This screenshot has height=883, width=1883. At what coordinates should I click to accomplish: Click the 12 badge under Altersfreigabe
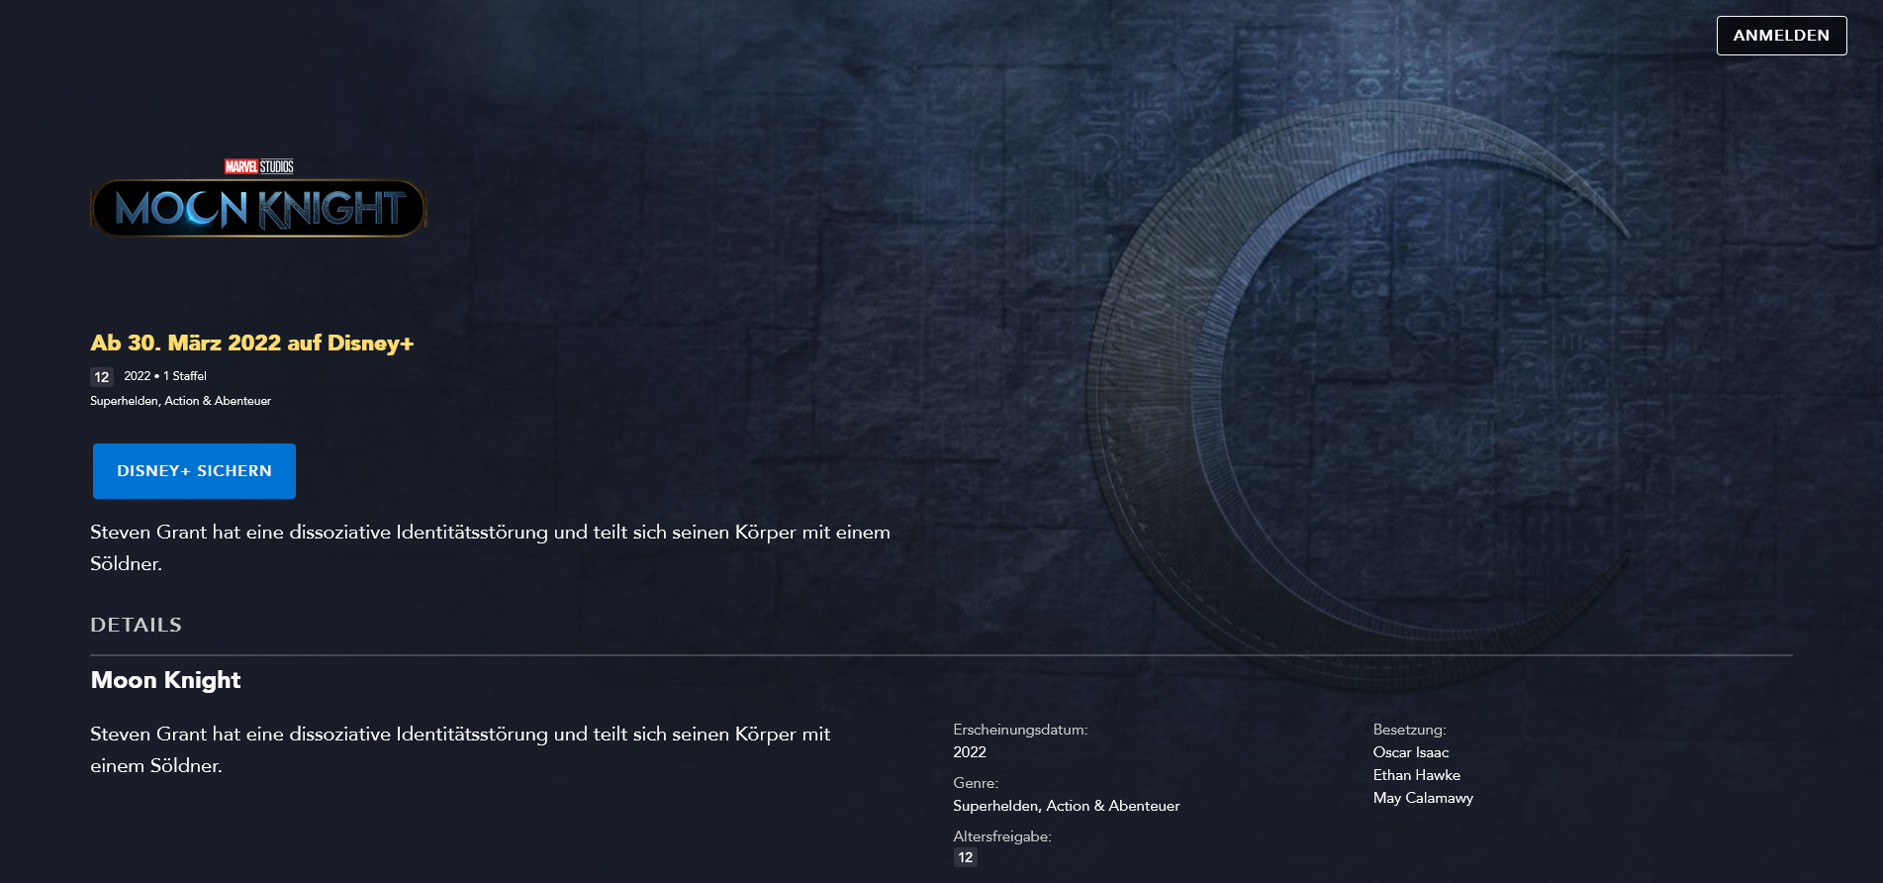pyautogui.click(x=965, y=857)
